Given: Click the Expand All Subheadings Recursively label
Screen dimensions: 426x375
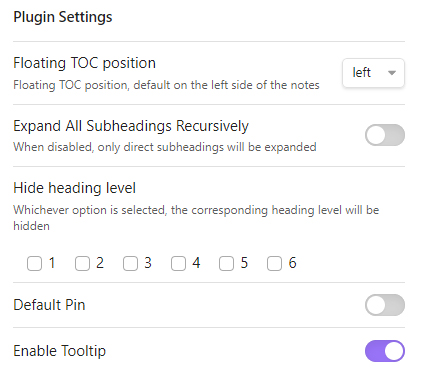Looking at the screenshot, I should click(131, 126).
